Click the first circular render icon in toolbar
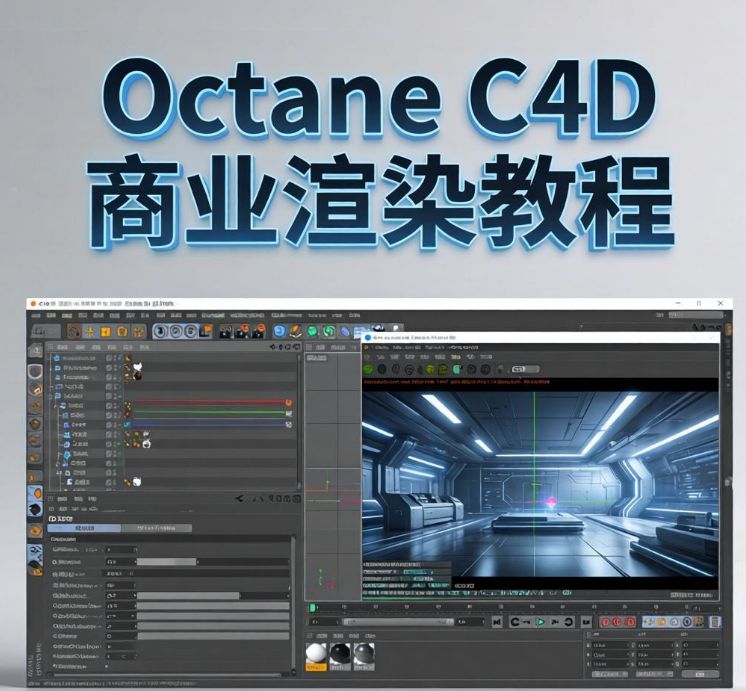Image resolution: width=746 pixels, height=691 pixels. pyautogui.click(x=162, y=331)
